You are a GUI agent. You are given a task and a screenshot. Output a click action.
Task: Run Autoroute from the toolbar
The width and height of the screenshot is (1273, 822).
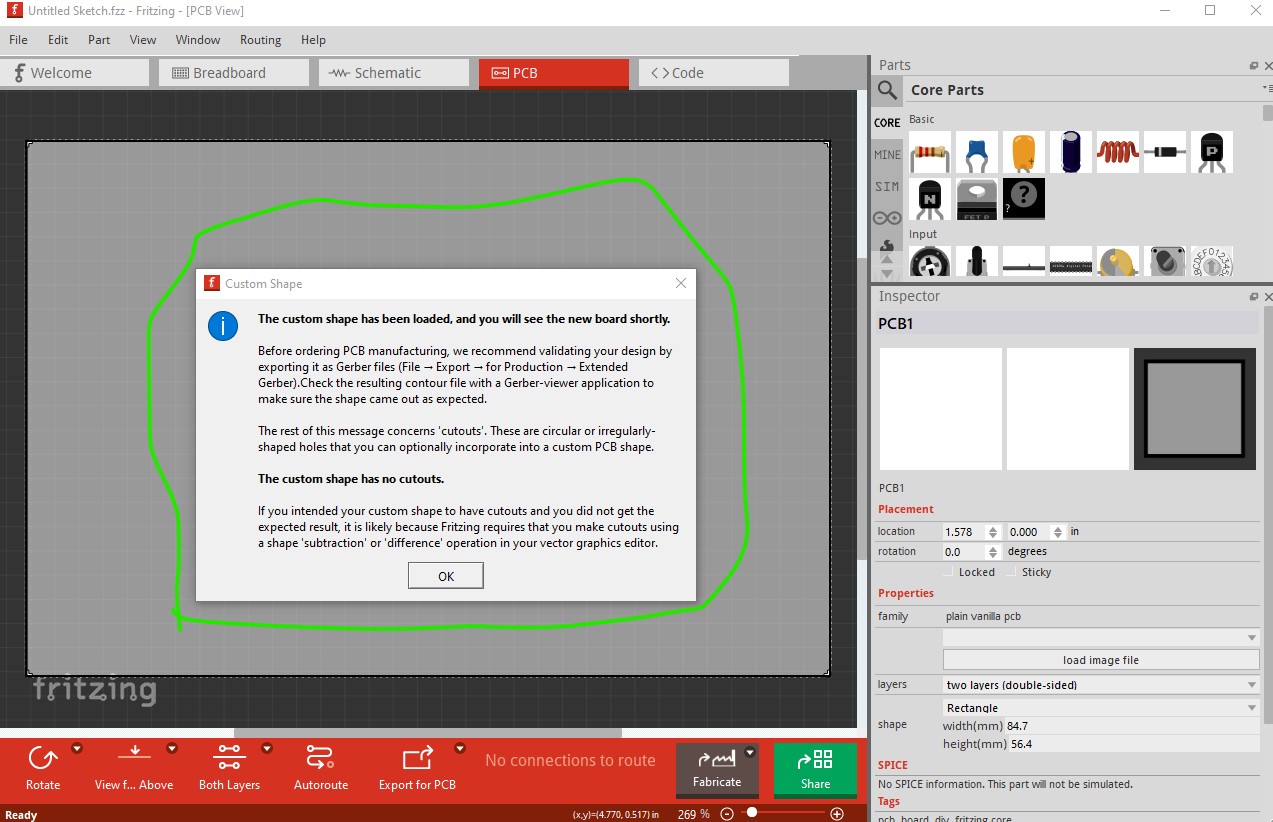pyautogui.click(x=321, y=757)
